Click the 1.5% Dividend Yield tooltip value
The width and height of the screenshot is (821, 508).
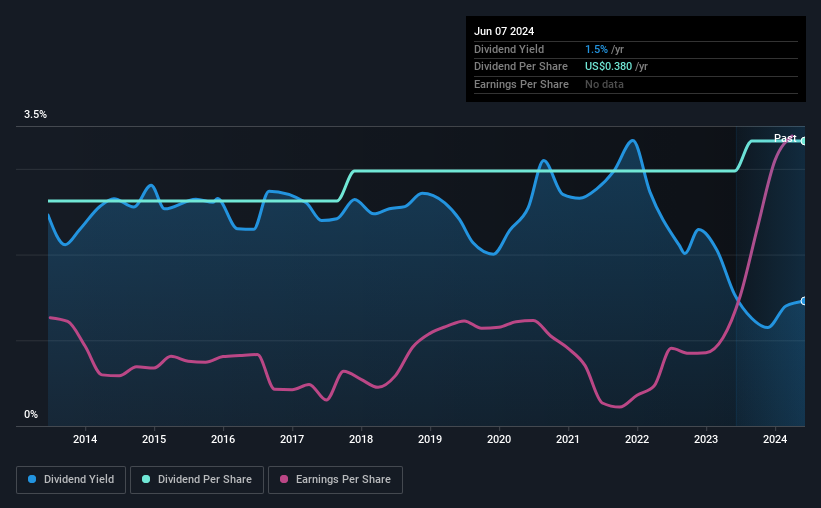[x=596, y=49]
